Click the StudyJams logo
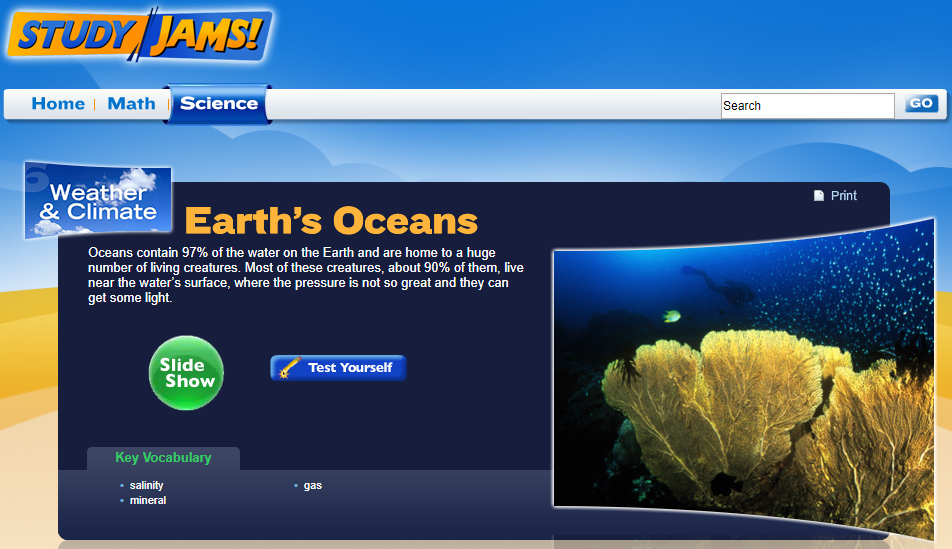The width and height of the screenshot is (952, 549). coord(139,35)
